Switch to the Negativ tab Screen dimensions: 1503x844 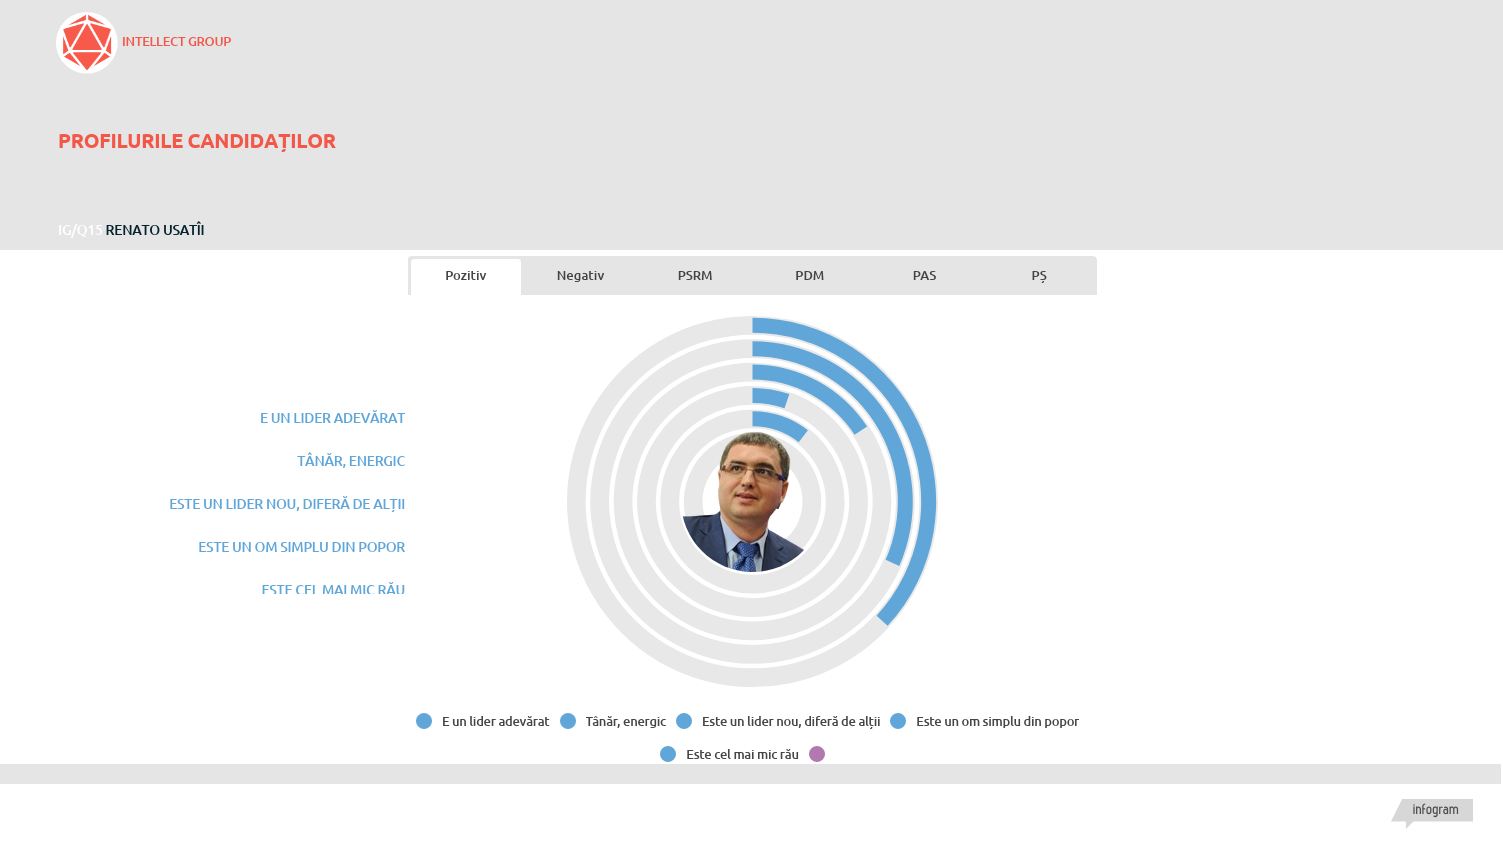(x=580, y=276)
